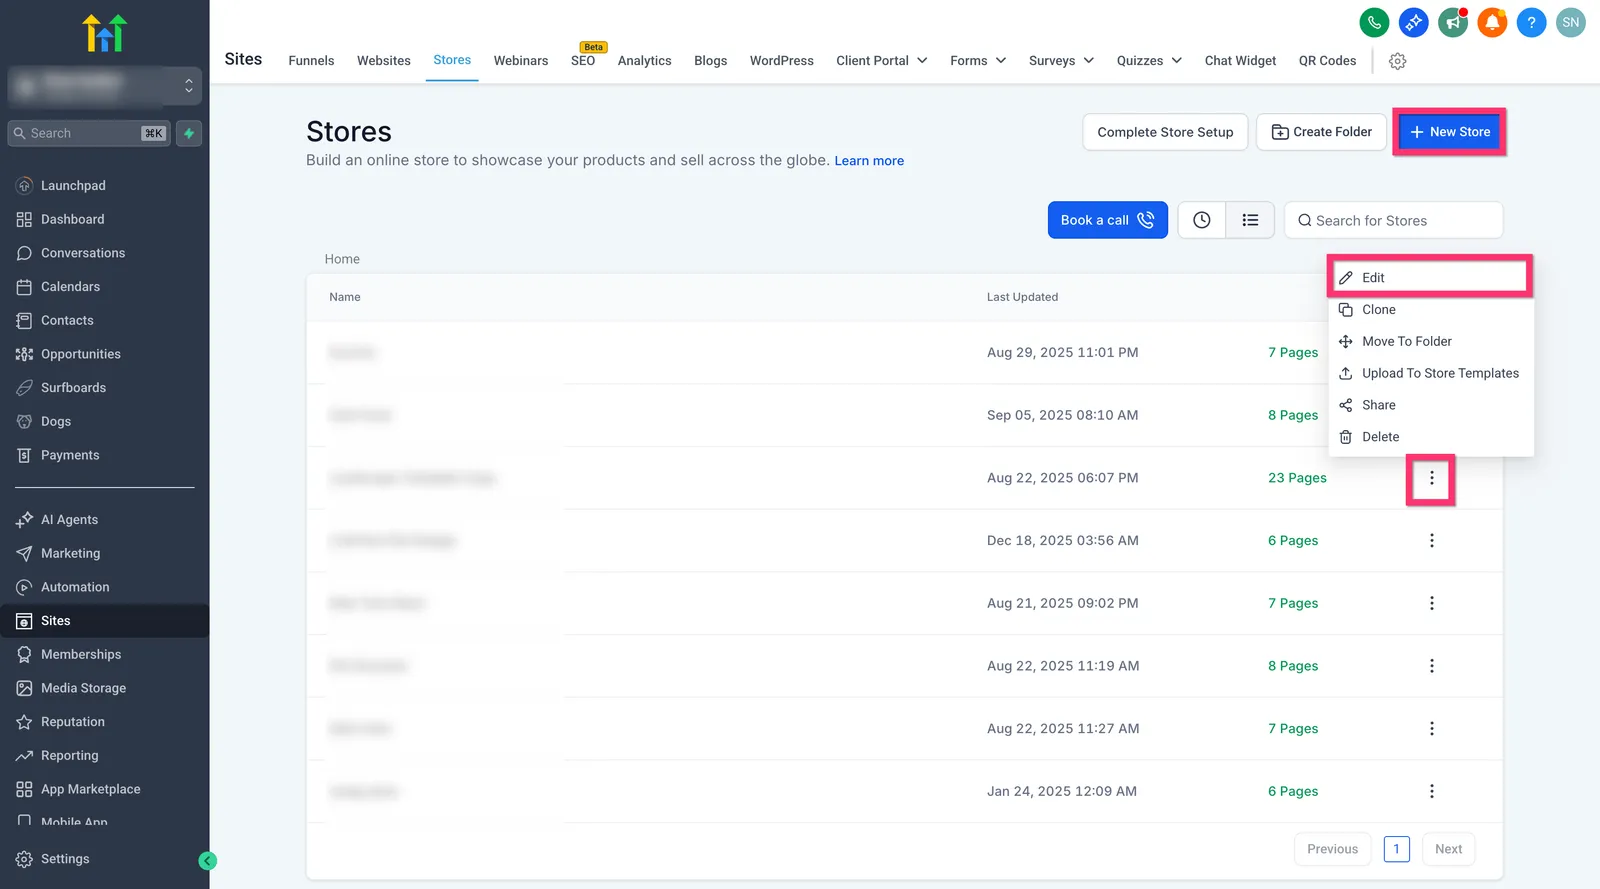
Task: Click the green phone dialer icon
Action: (x=1374, y=22)
